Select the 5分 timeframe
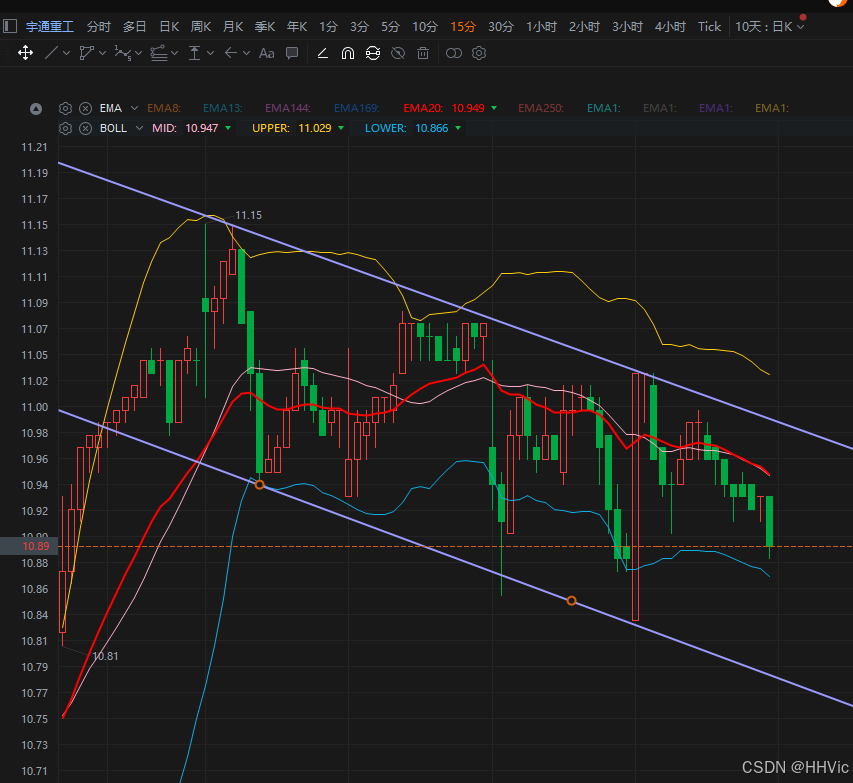853x783 pixels. (391, 27)
